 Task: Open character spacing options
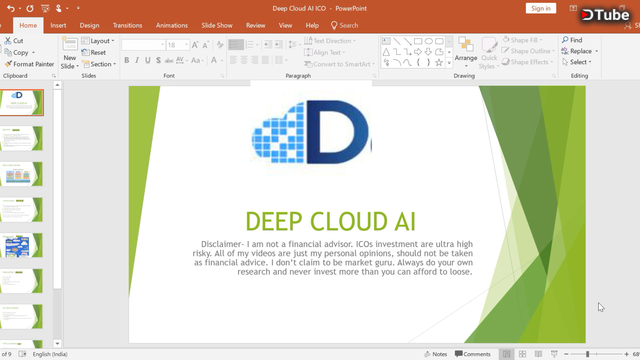click(x=182, y=60)
